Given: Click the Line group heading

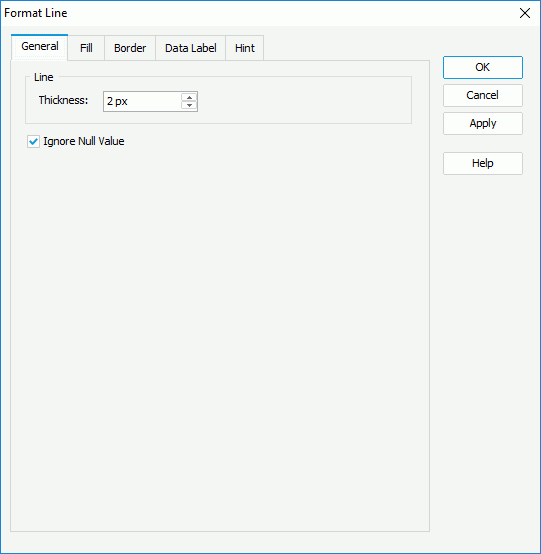Looking at the screenshot, I should 43,77.
